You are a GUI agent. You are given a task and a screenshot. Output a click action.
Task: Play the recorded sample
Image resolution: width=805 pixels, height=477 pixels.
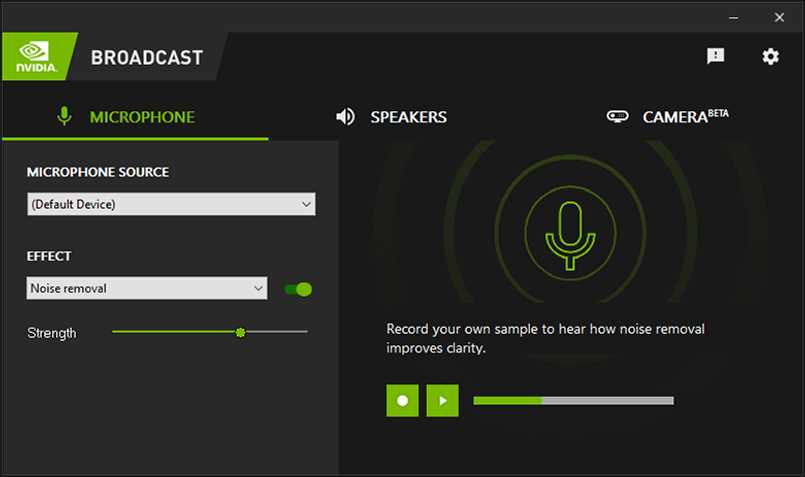point(443,400)
